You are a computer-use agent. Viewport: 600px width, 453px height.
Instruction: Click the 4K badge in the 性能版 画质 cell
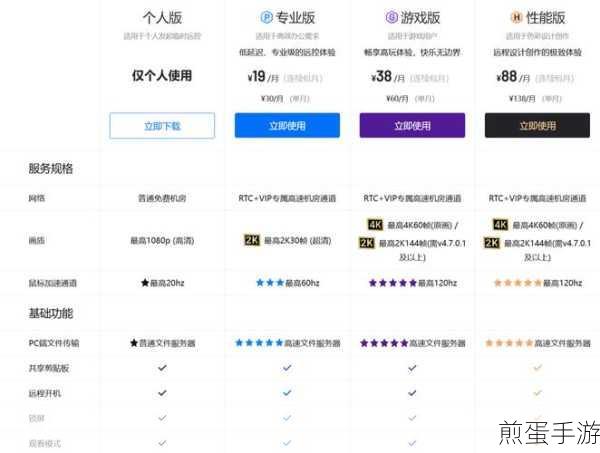[501, 225]
